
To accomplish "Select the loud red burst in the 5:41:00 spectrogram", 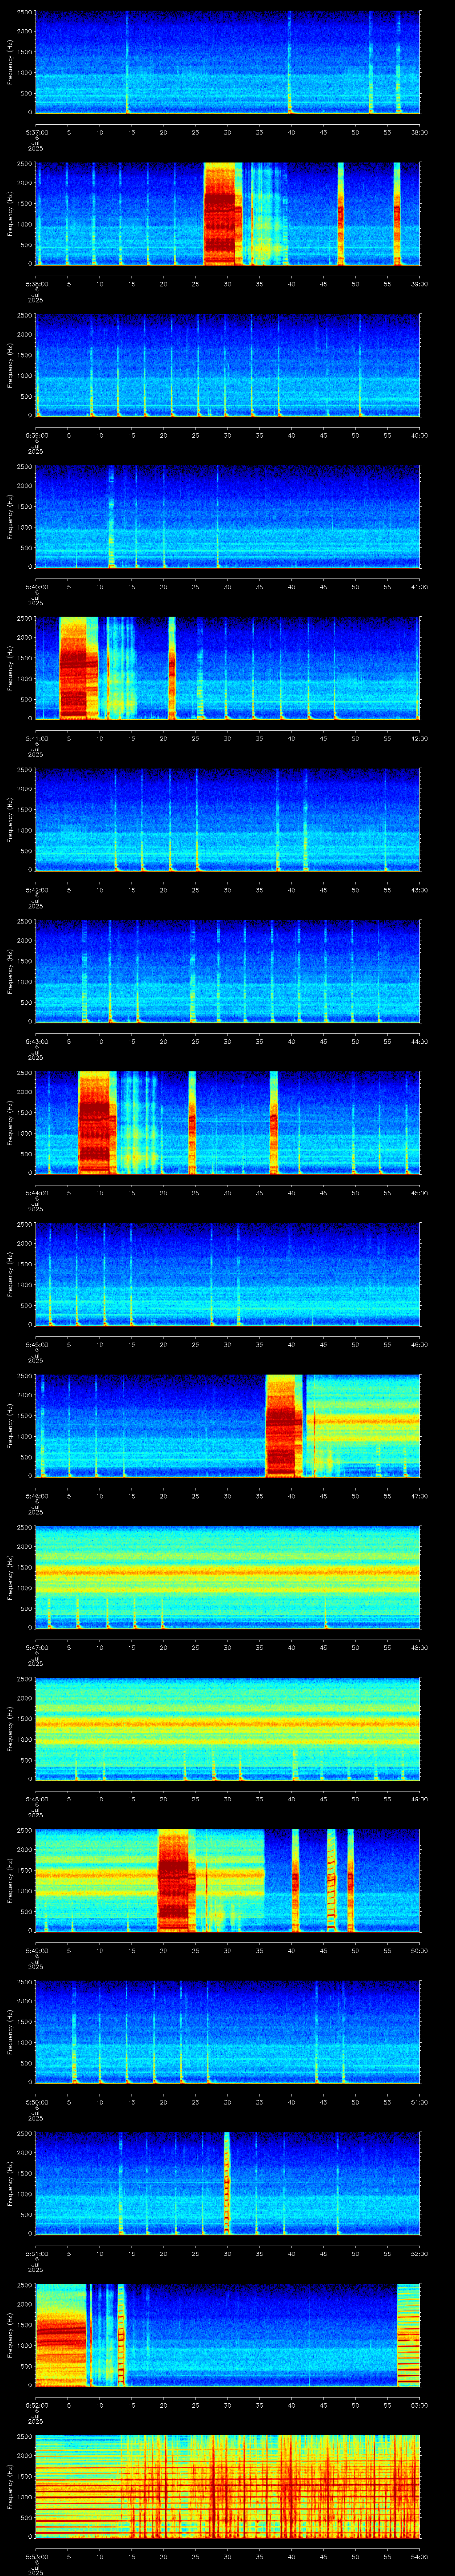I will pos(79,668).
